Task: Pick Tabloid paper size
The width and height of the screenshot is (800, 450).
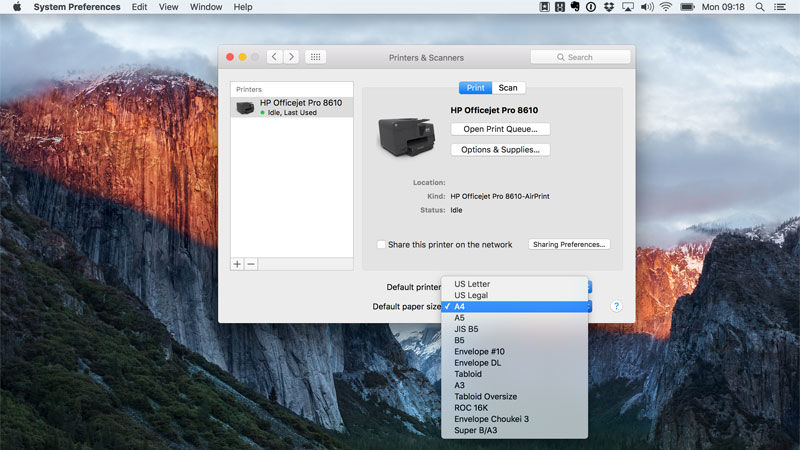Action: (x=514, y=373)
